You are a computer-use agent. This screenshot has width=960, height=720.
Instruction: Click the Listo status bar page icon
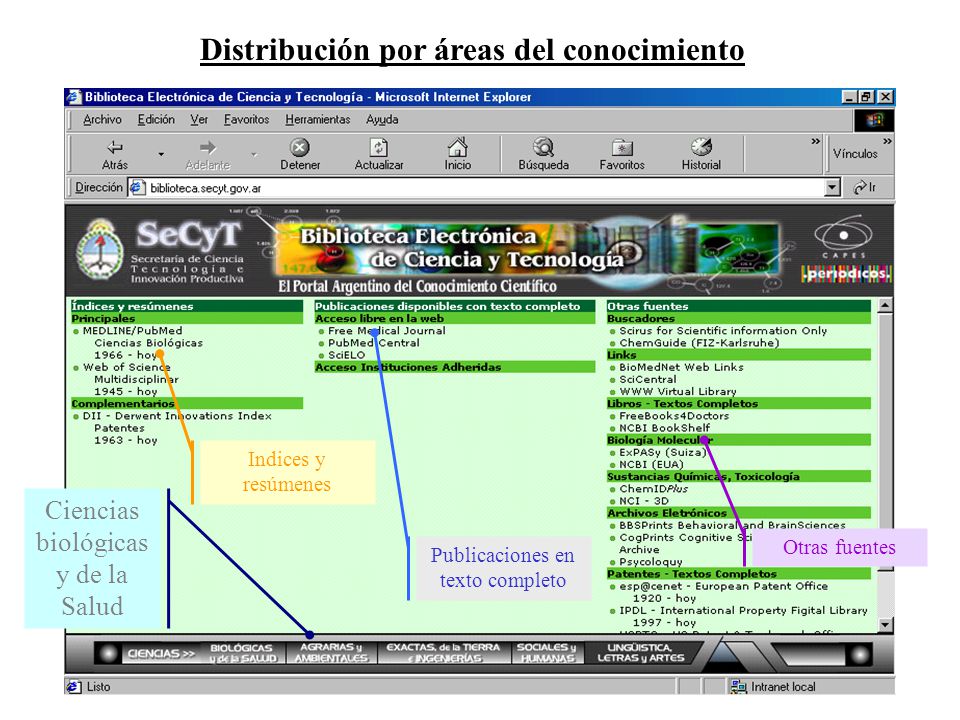click(x=73, y=687)
